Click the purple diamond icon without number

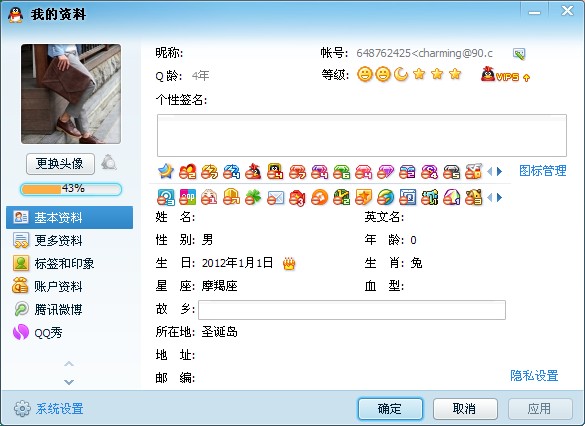385,172
